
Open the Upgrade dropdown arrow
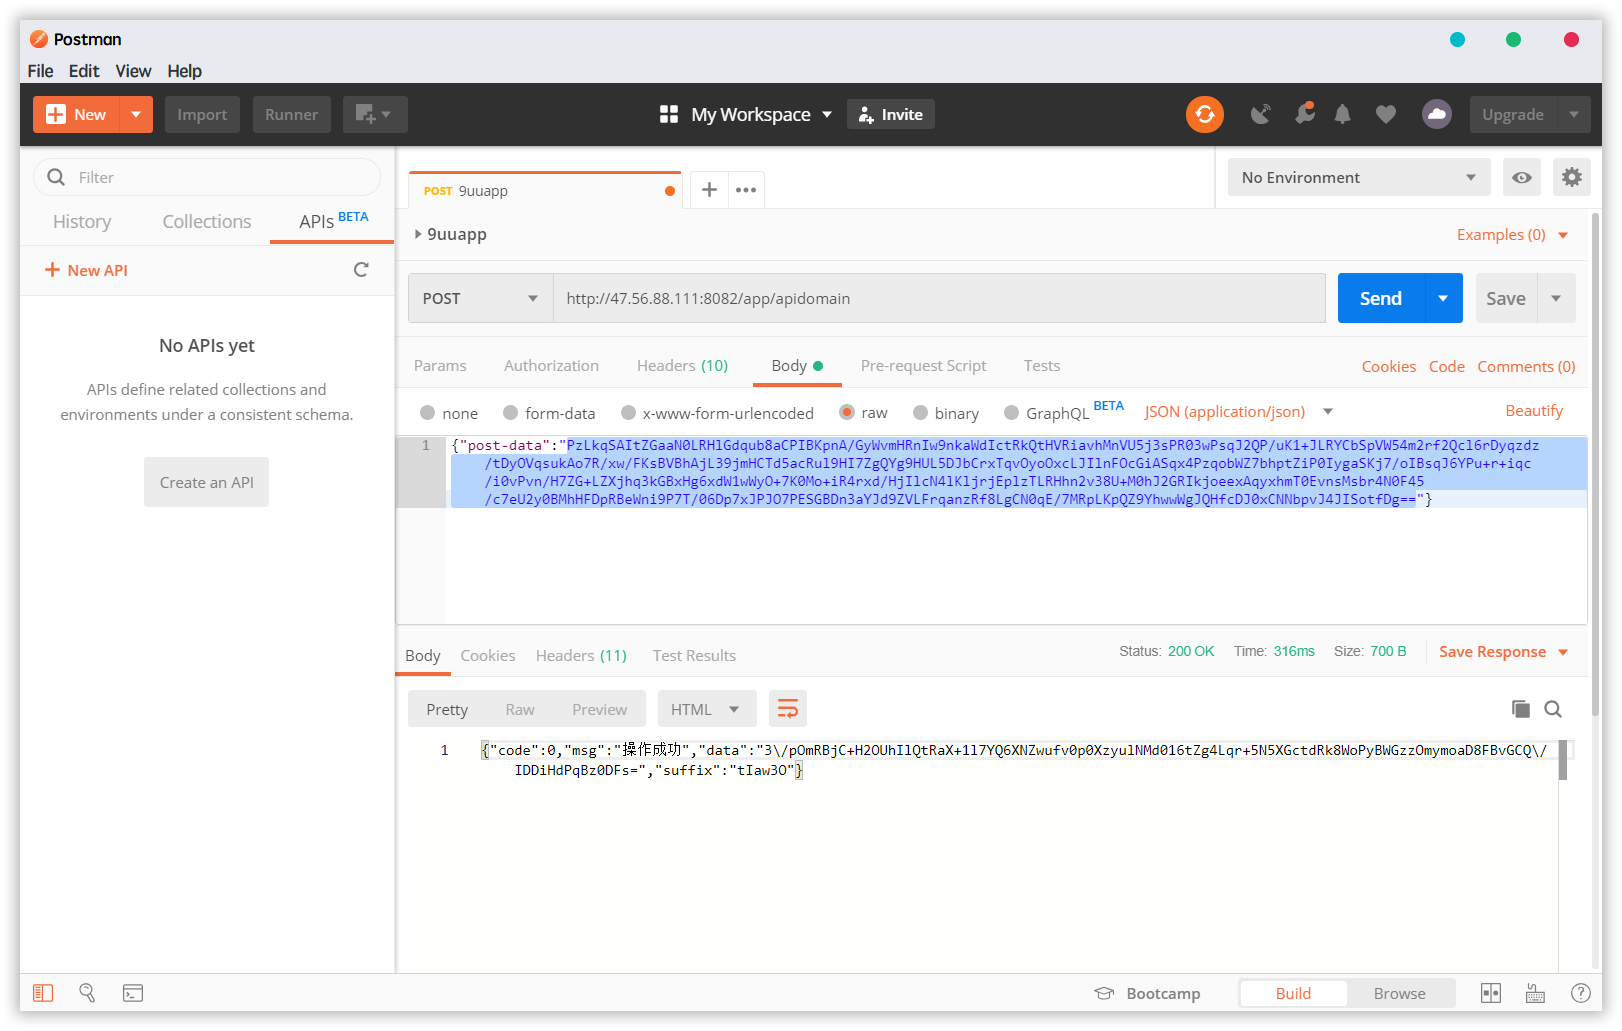[1573, 114]
